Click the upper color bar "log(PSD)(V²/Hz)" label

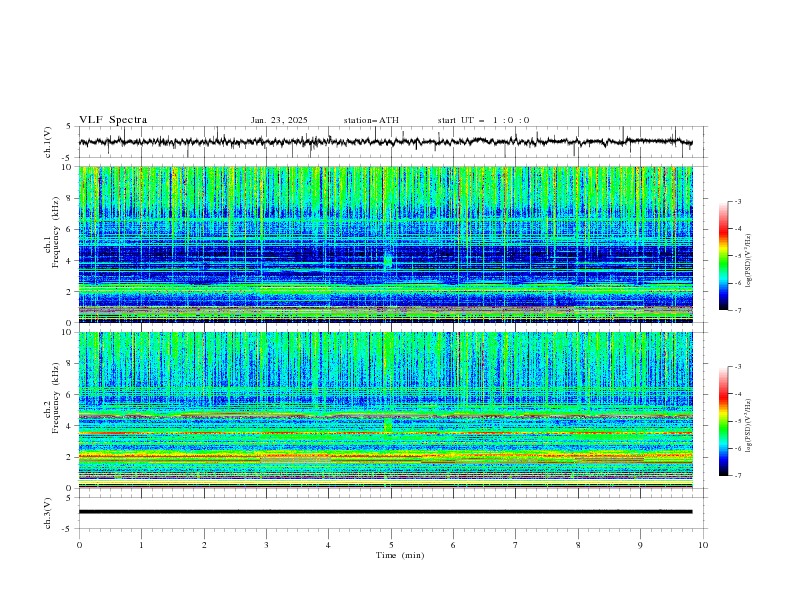point(749,260)
